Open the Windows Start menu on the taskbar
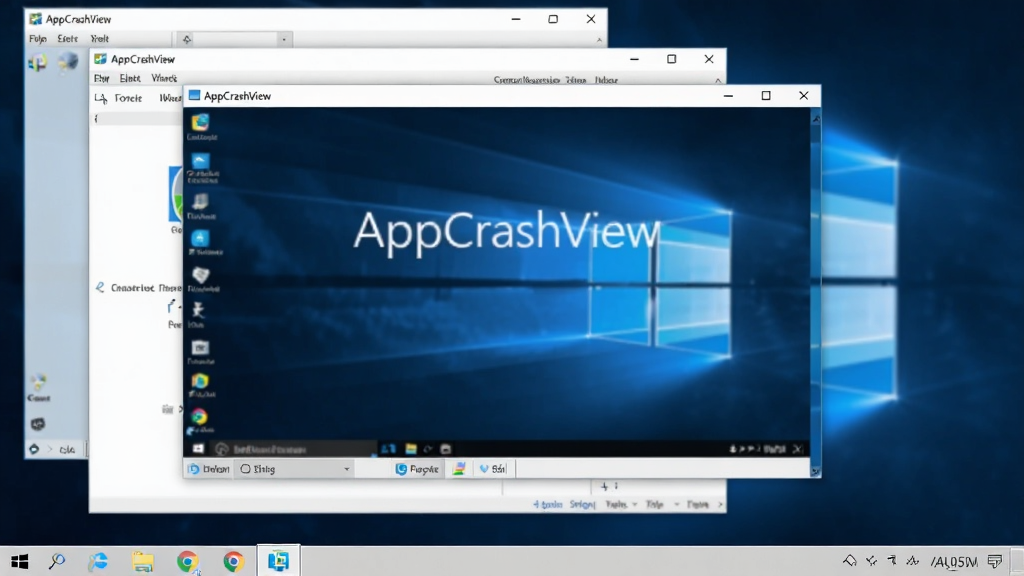 click(20, 561)
